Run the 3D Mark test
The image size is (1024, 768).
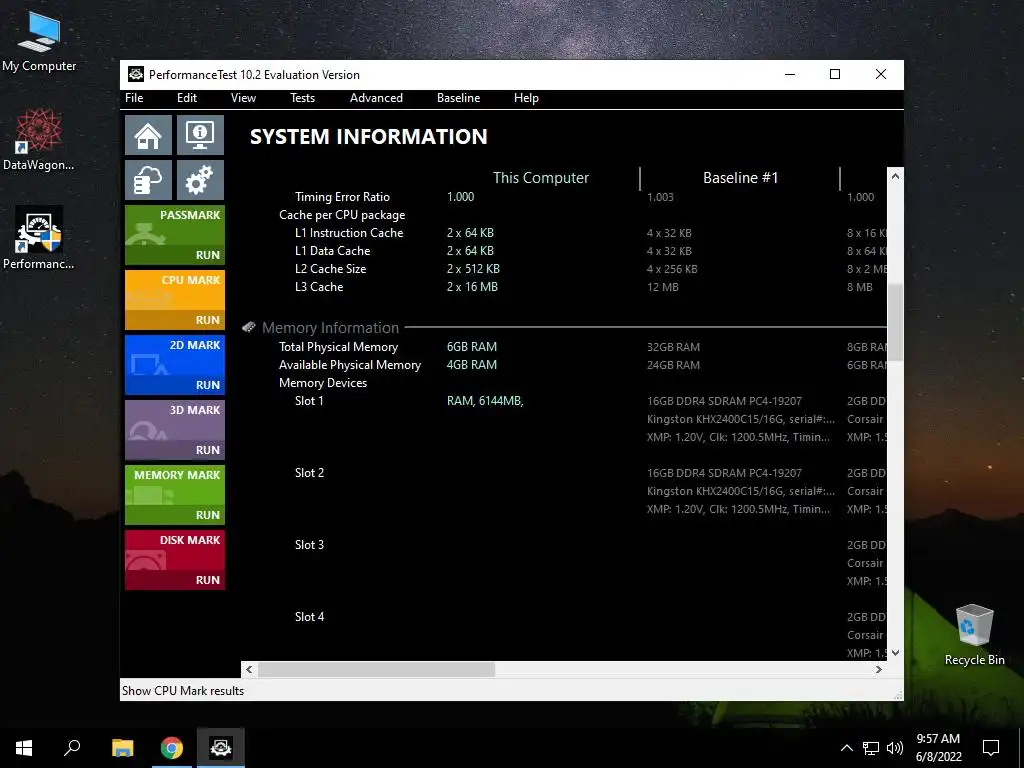[175, 430]
